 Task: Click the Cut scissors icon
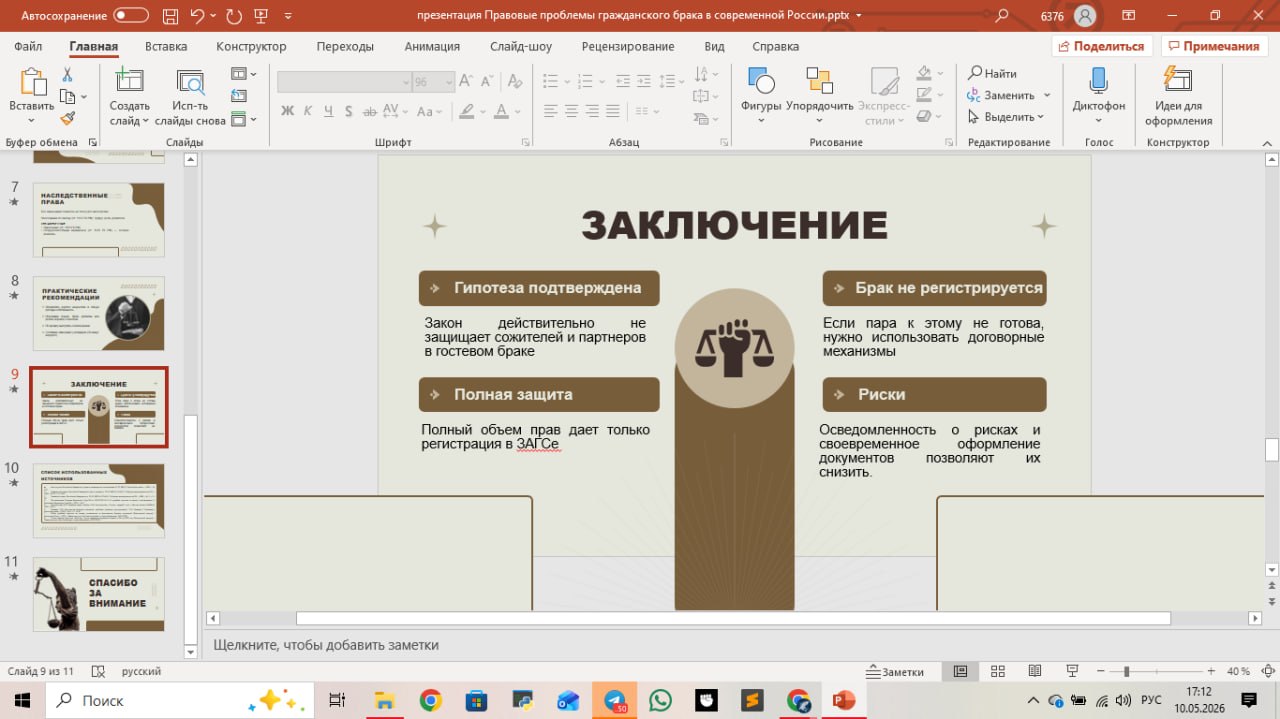click(x=67, y=75)
